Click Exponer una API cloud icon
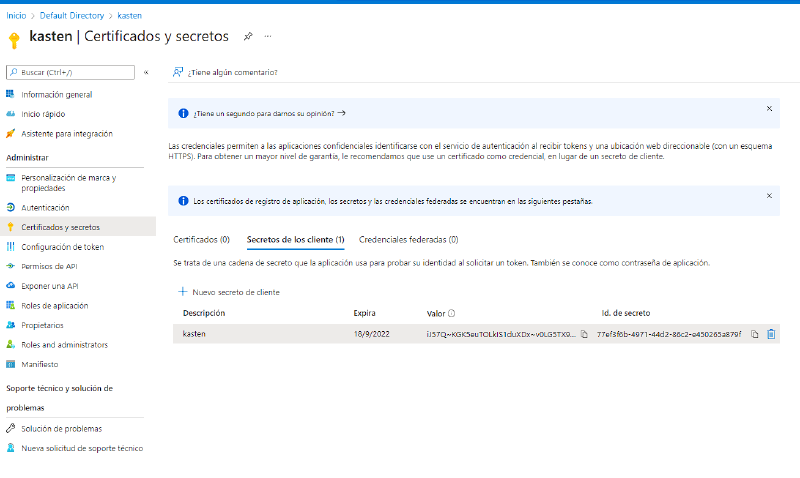800x478 pixels. tap(10, 286)
